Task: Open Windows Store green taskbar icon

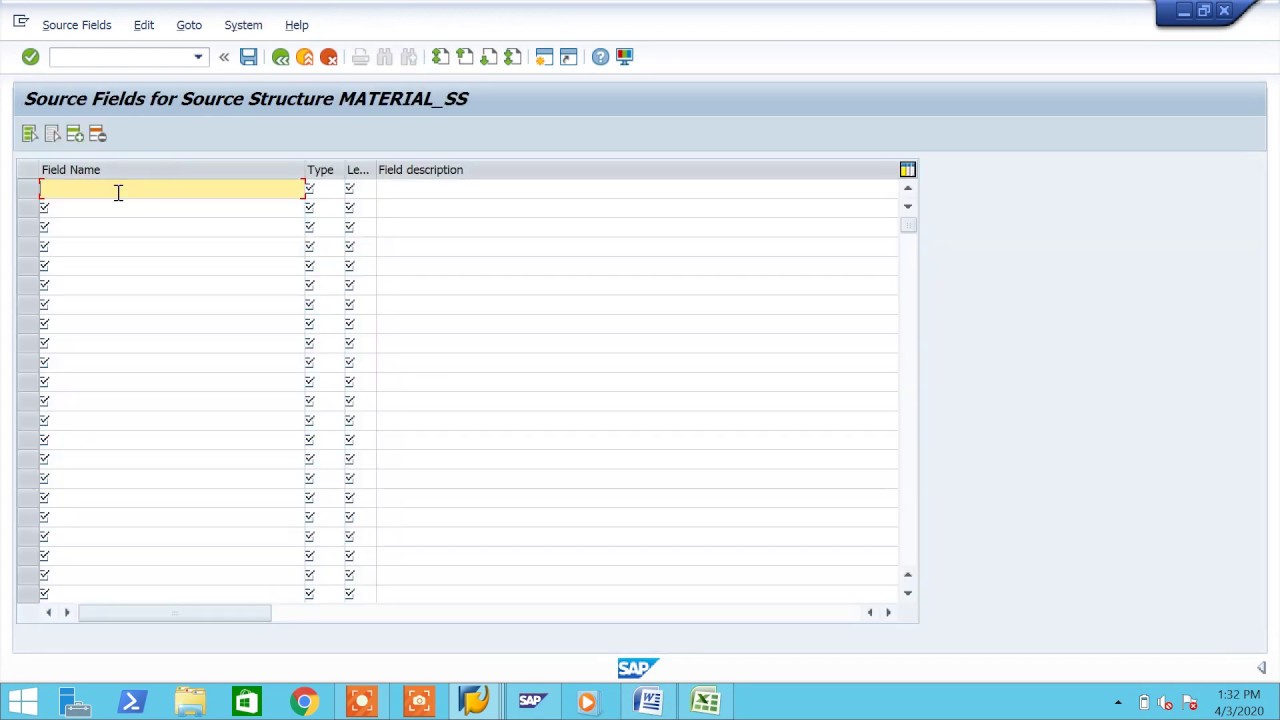Action: [246, 701]
